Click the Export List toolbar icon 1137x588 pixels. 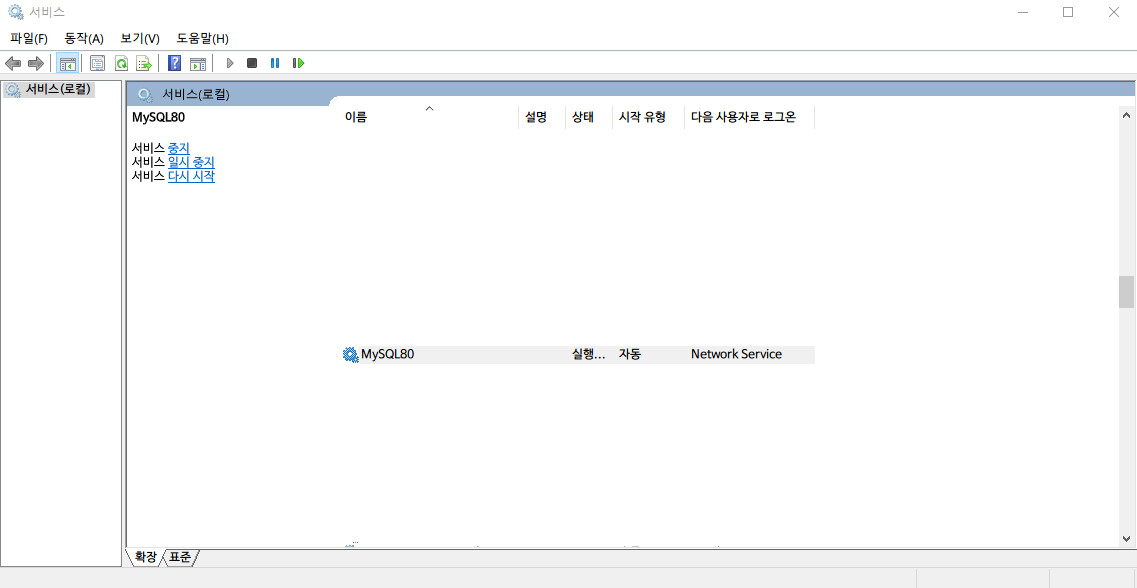(x=144, y=63)
